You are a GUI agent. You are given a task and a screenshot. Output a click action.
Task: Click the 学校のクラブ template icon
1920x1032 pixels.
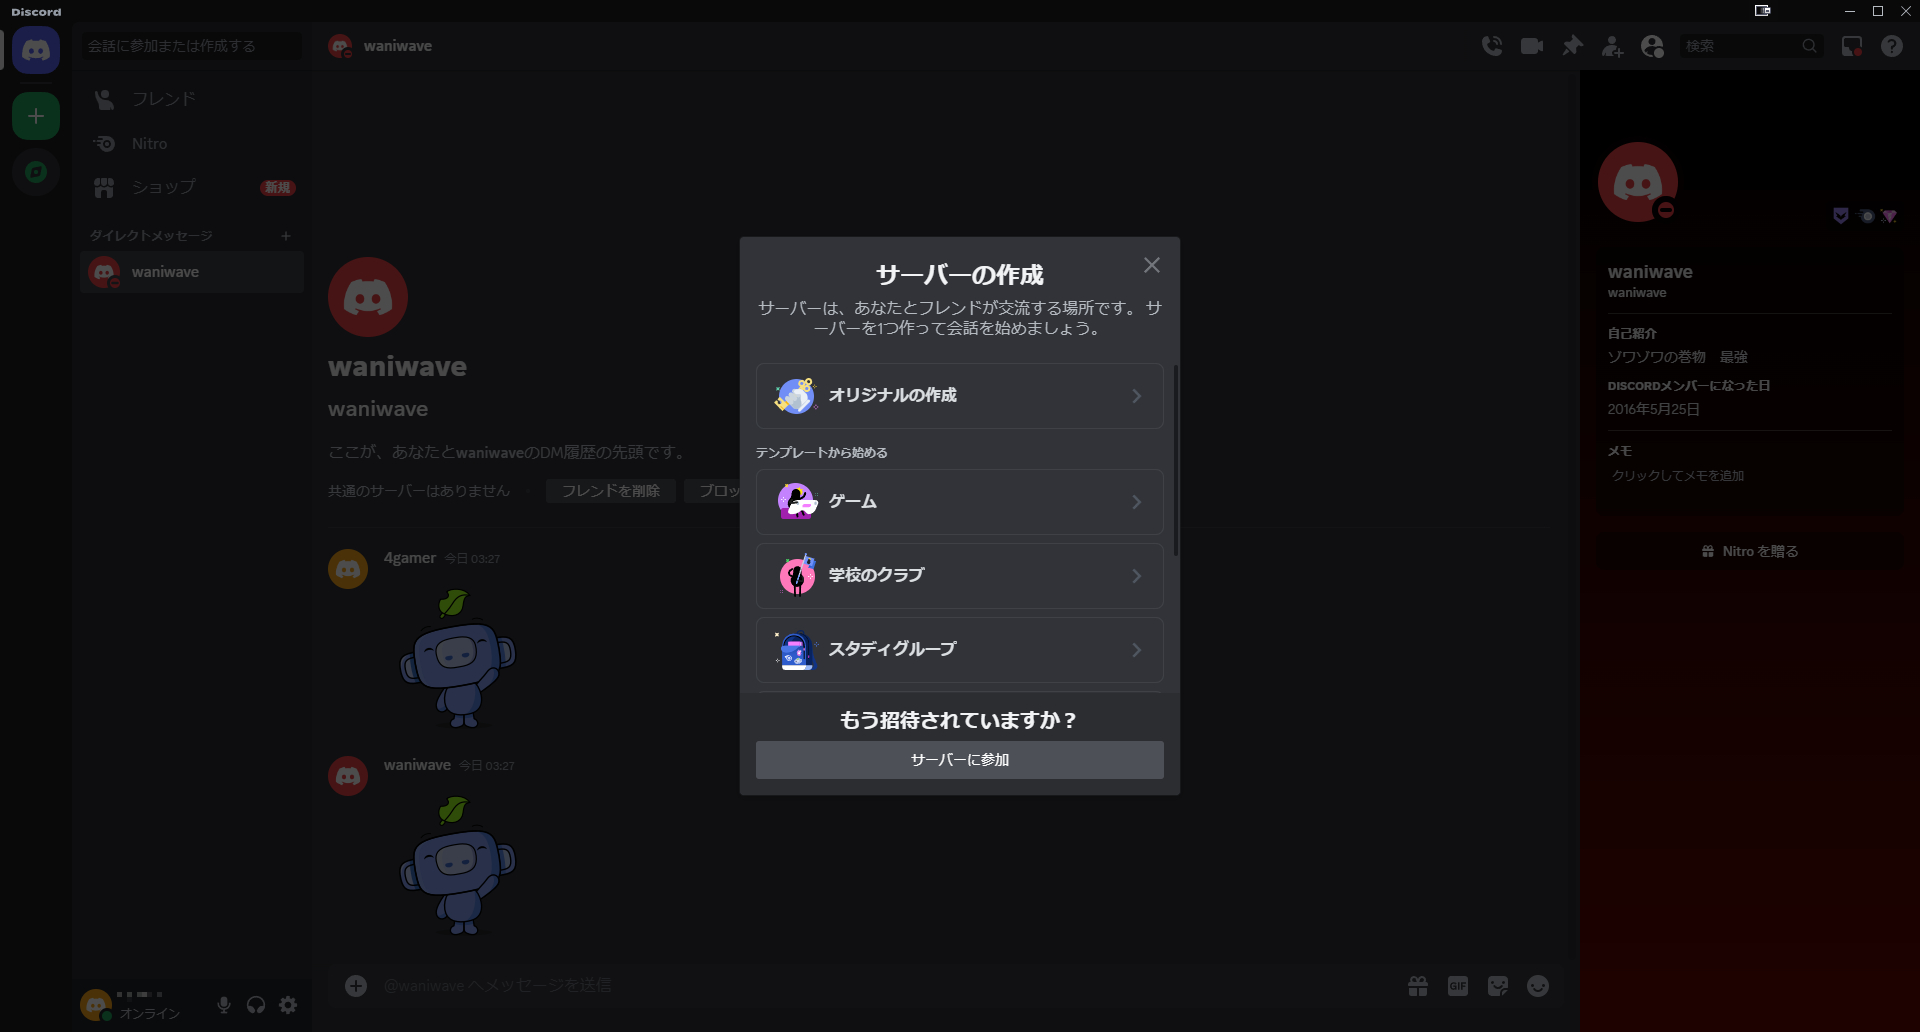click(x=797, y=575)
